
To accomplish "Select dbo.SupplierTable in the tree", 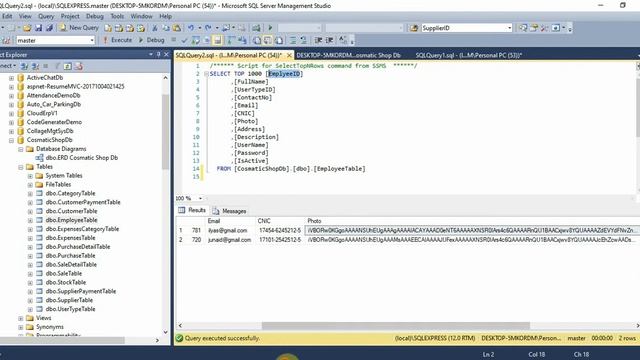I will point(69,300).
